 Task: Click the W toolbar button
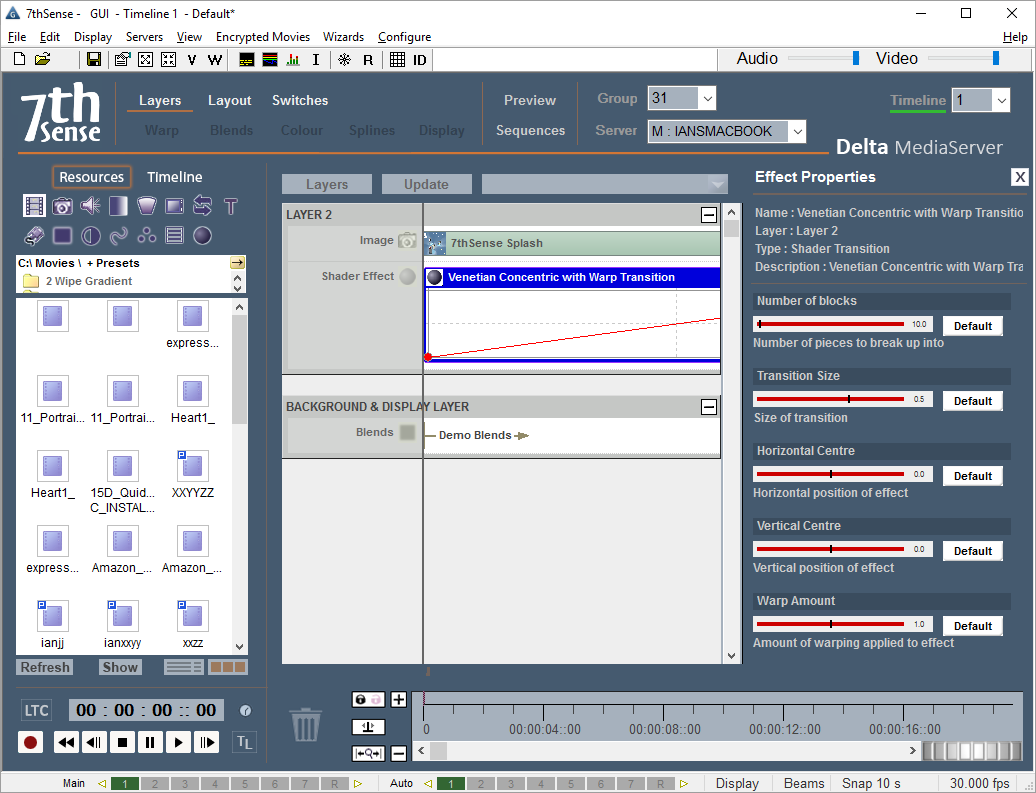click(215, 60)
